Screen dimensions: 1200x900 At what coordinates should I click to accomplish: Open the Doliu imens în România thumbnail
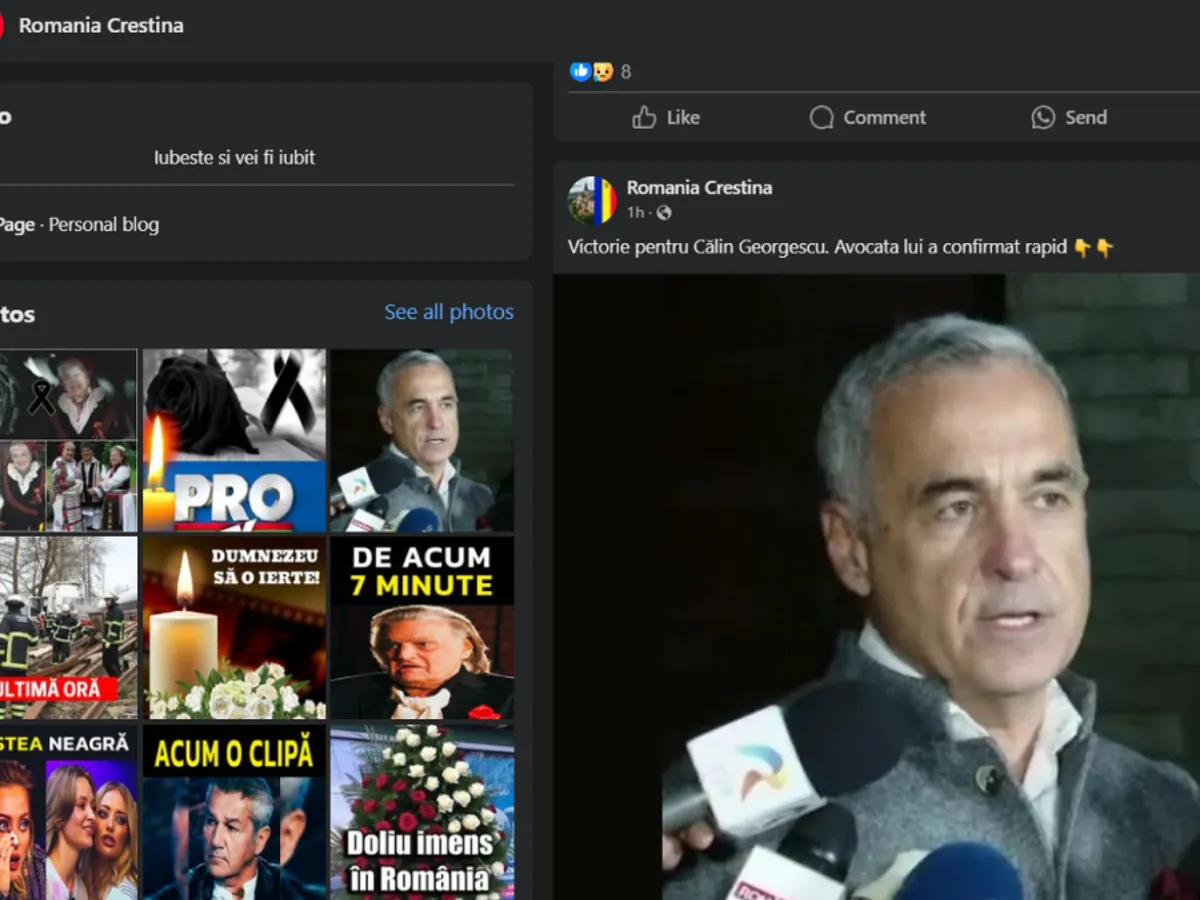pyautogui.click(x=422, y=812)
